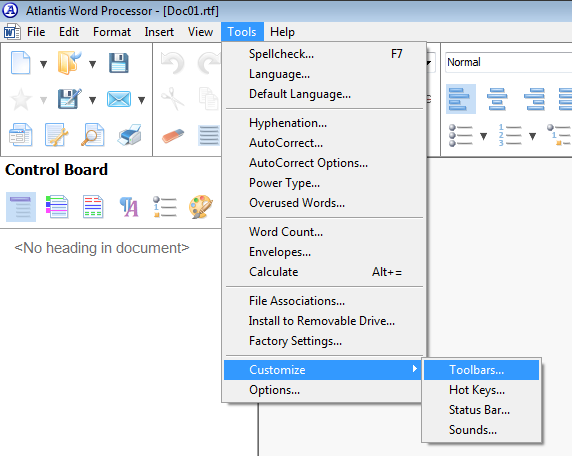Image resolution: width=572 pixels, height=456 pixels.
Task: Open Overused Words... tool
Action: (x=324, y=203)
